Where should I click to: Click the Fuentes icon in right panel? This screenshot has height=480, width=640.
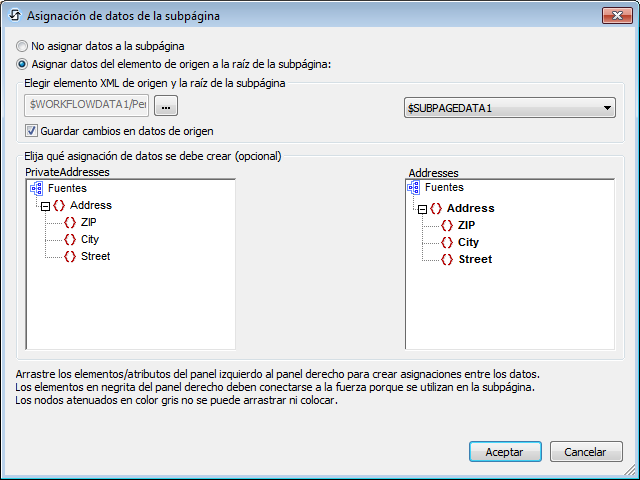414,188
